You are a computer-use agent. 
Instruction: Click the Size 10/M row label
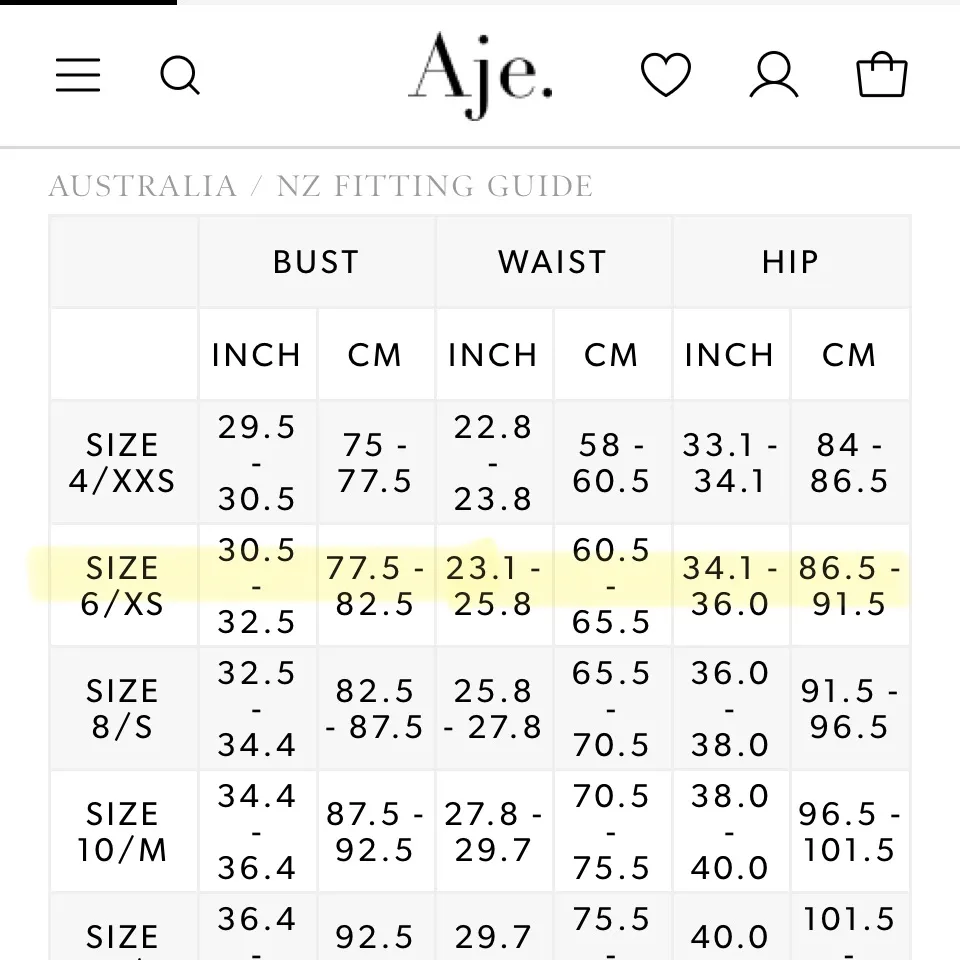pyautogui.click(x=122, y=832)
